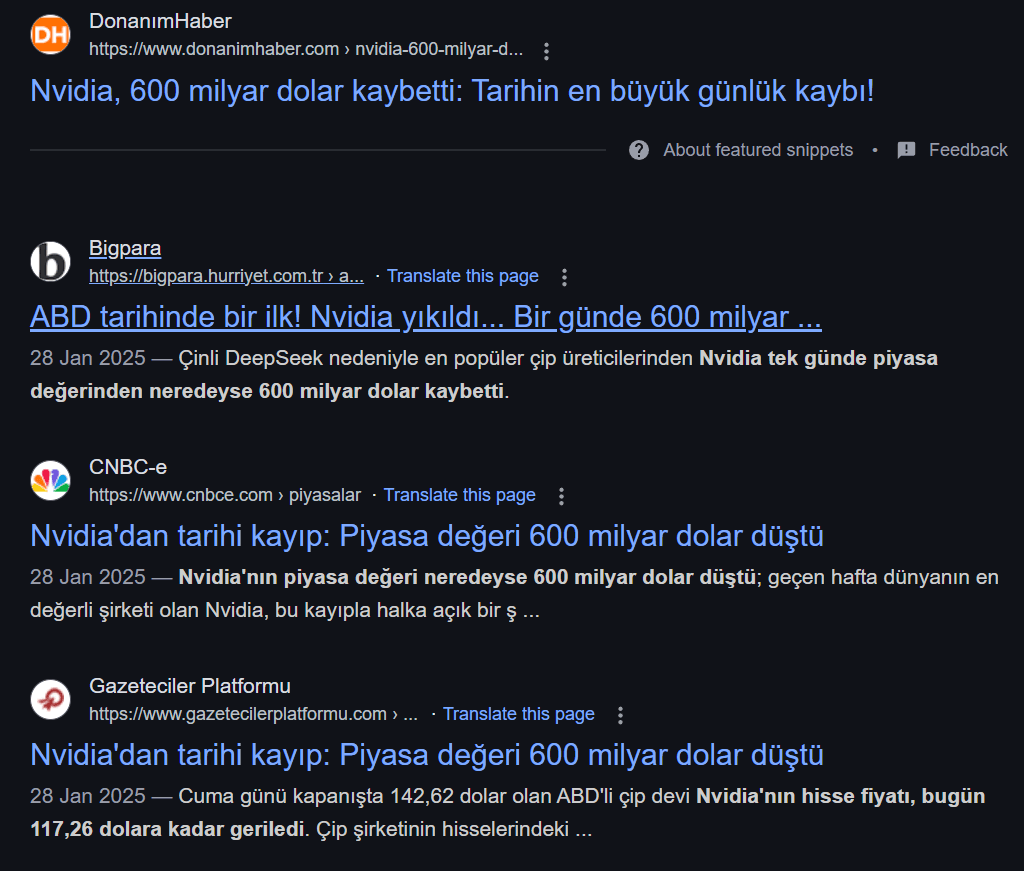The height and width of the screenshot is (871, 1024).
Task: Open 'ABD tarihinde bir ilk! Nvidia yıkıldı' headline
Action: pyautogui.click(x=426, y=317)
